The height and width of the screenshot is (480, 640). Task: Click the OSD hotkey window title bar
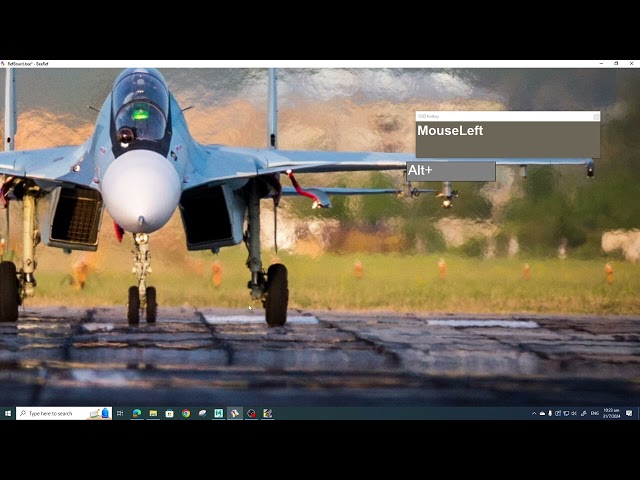coord(508,116)
